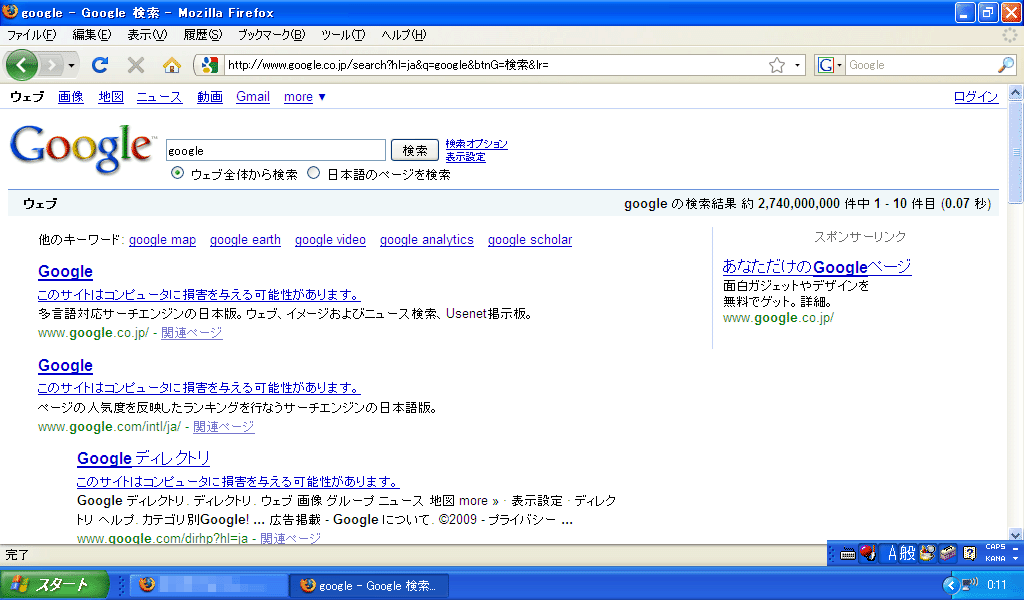Select the ウェブ全体から検索 radio button
1024x600 pixels.
click(x=177, y=173)
